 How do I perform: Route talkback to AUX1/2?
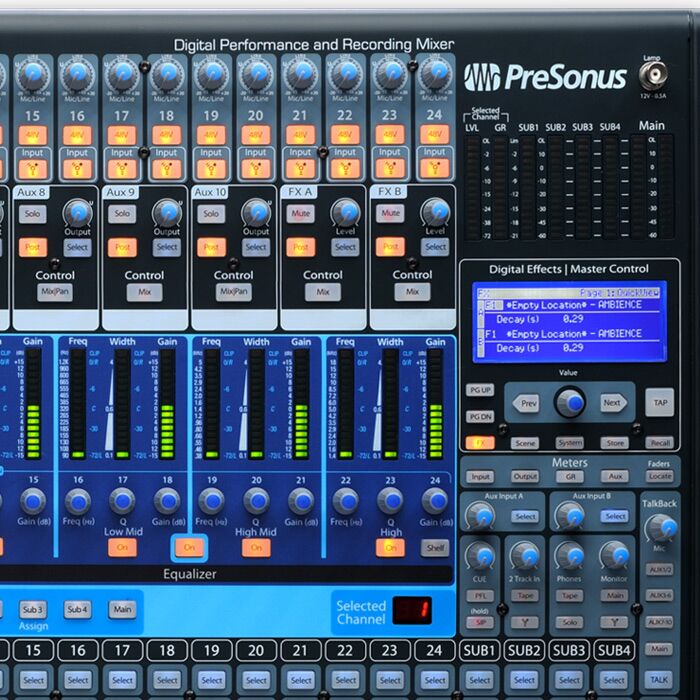[659, 570]
